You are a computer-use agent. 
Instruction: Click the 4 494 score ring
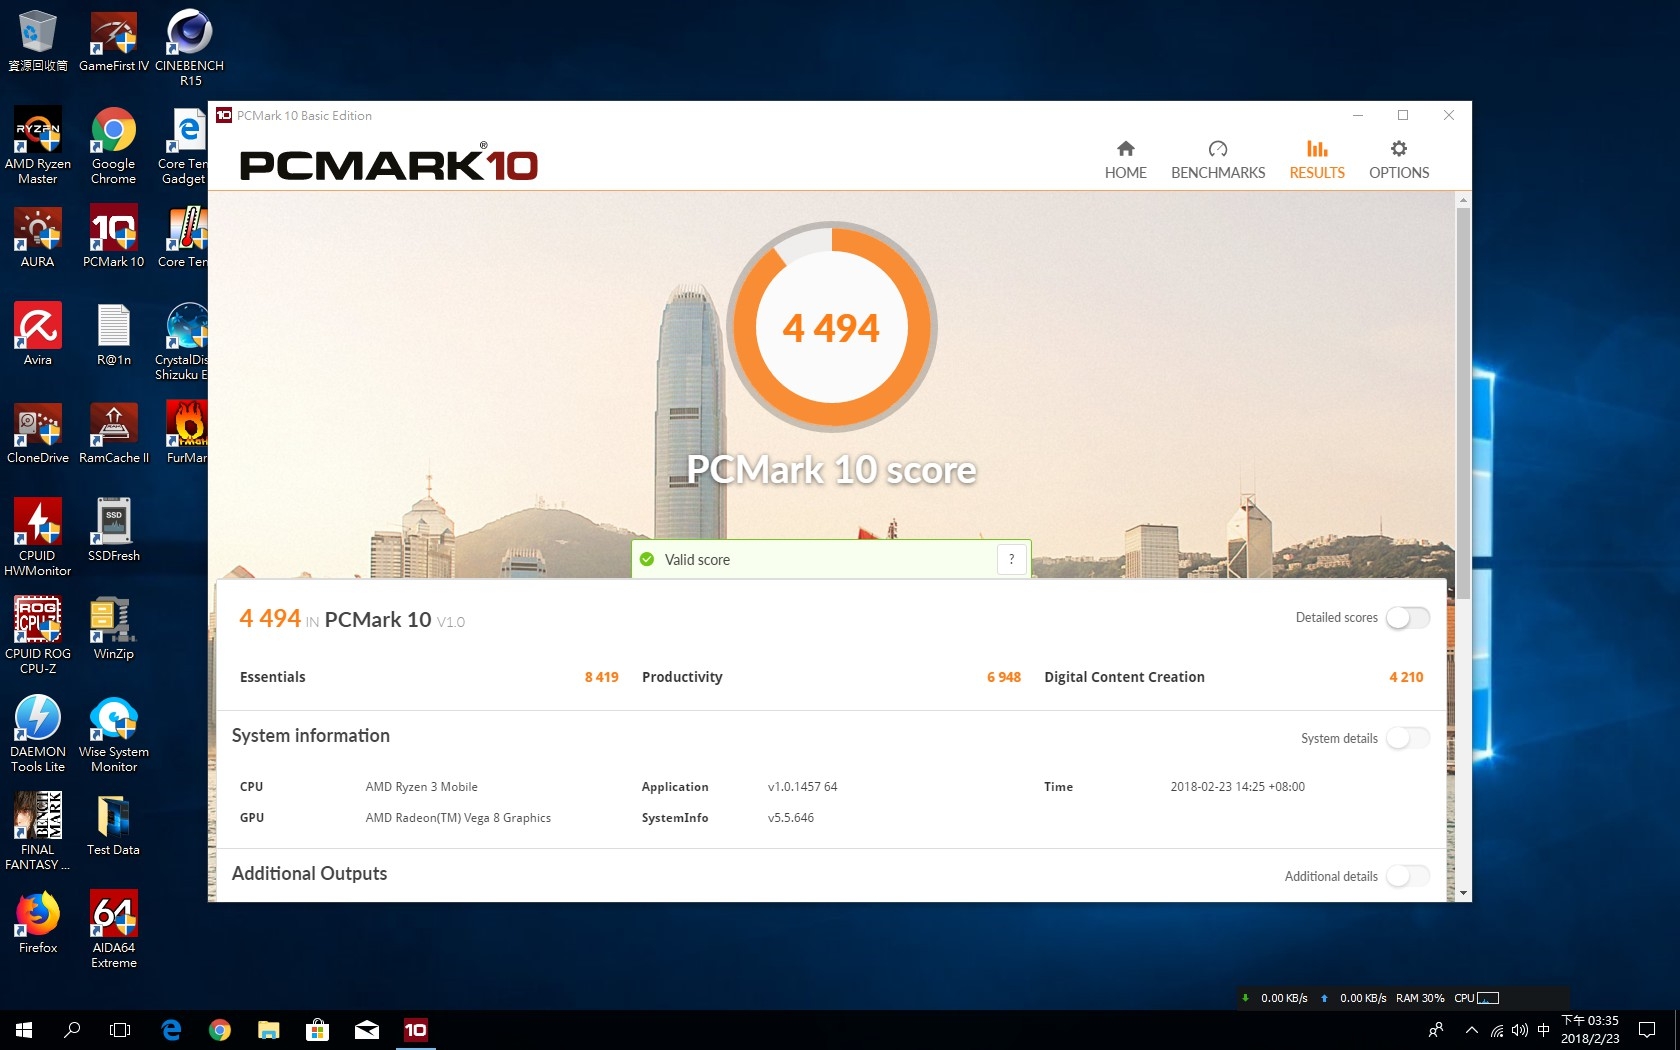coord(831,327)
